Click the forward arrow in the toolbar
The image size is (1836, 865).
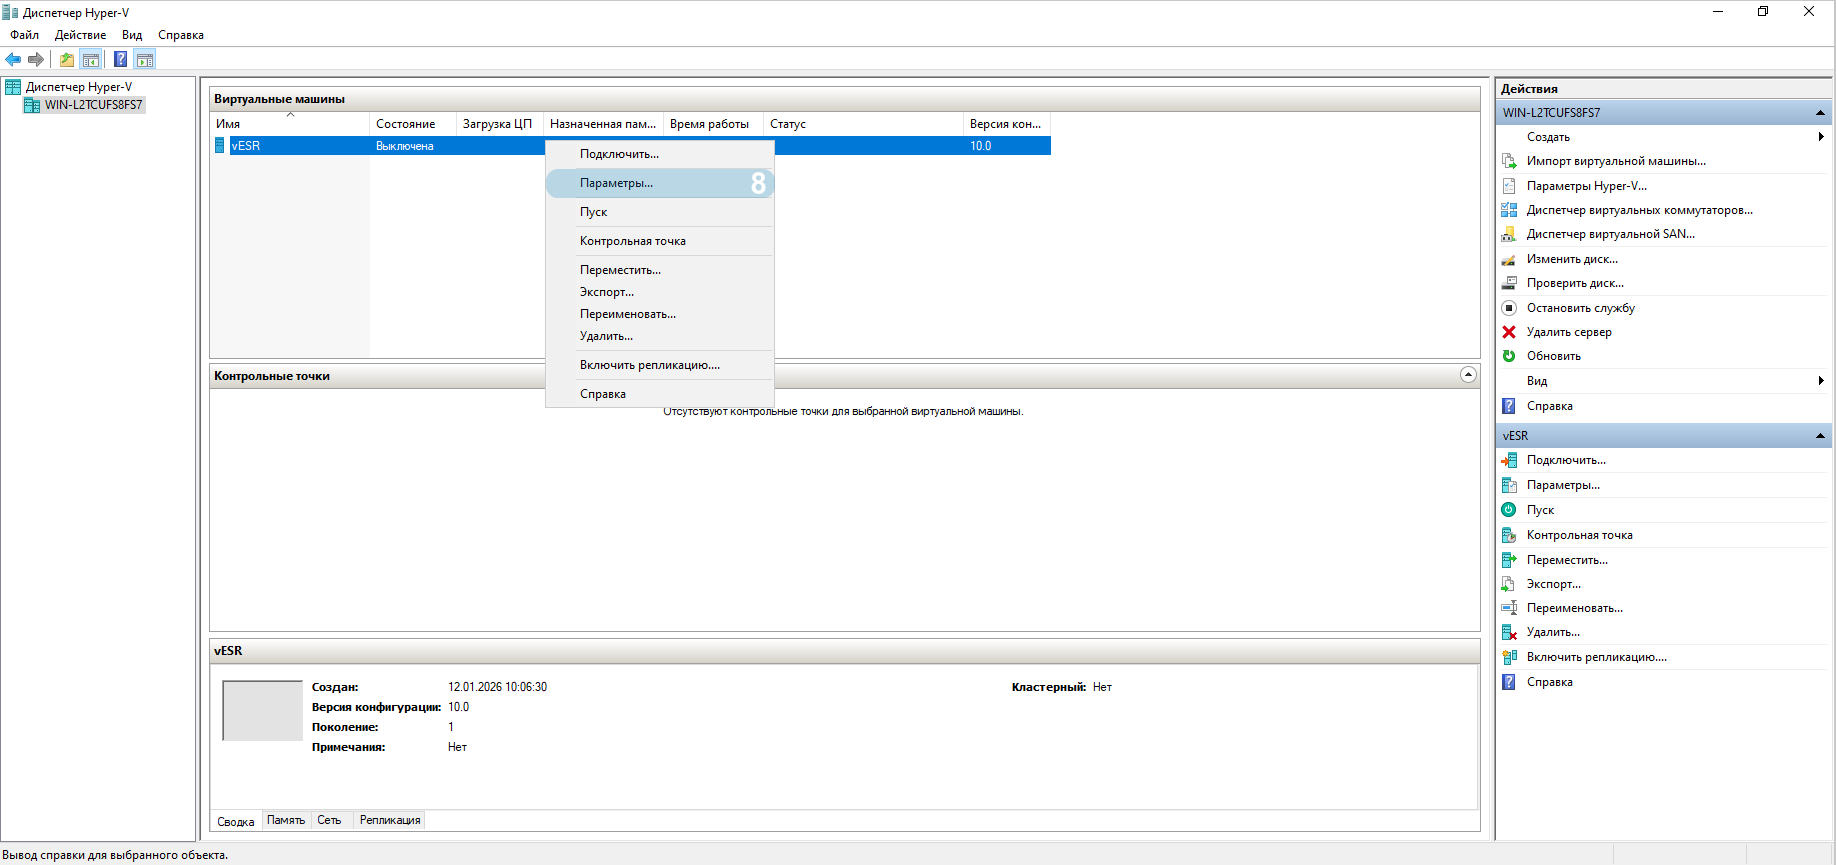point(36,59)
